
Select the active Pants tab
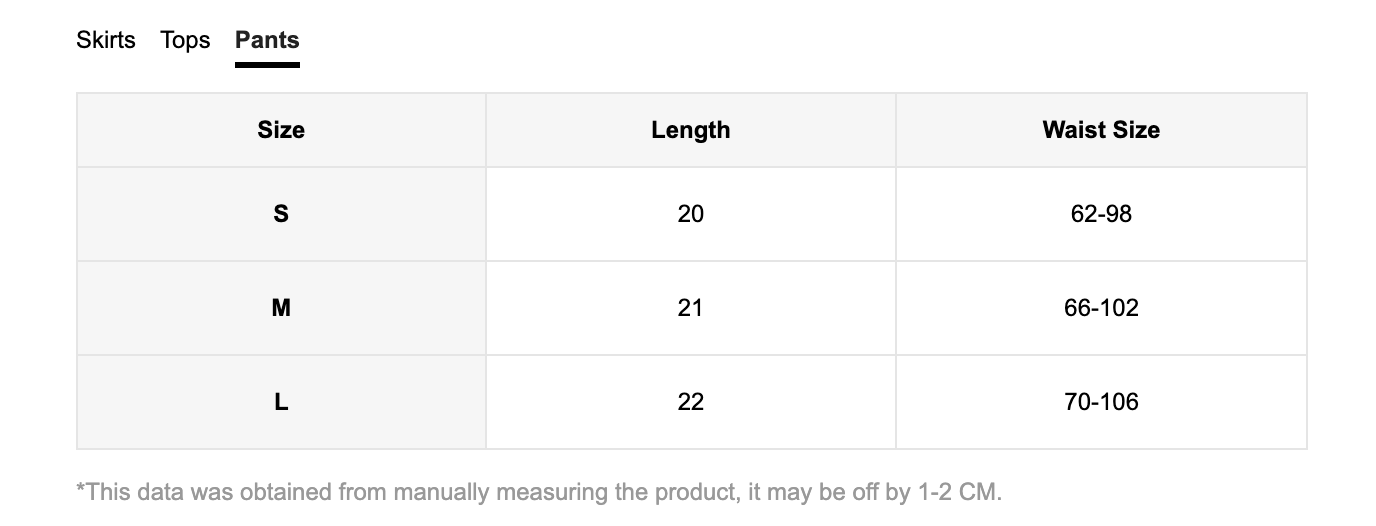[267, 40]
